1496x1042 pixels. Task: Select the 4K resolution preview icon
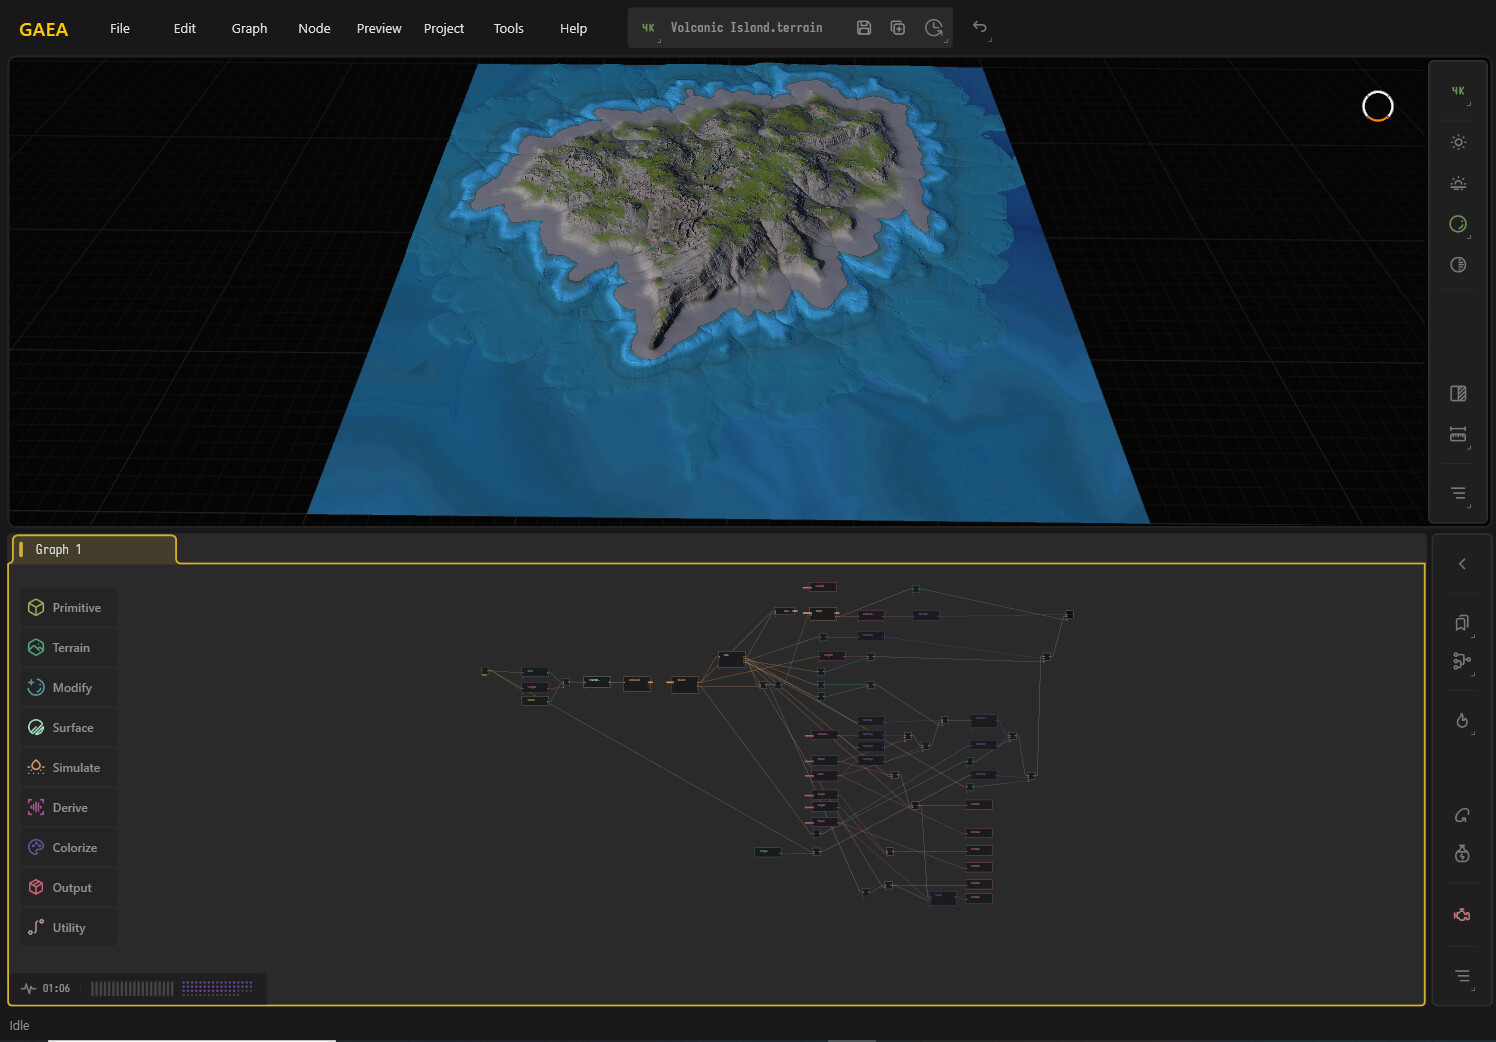pos(1457,91)
